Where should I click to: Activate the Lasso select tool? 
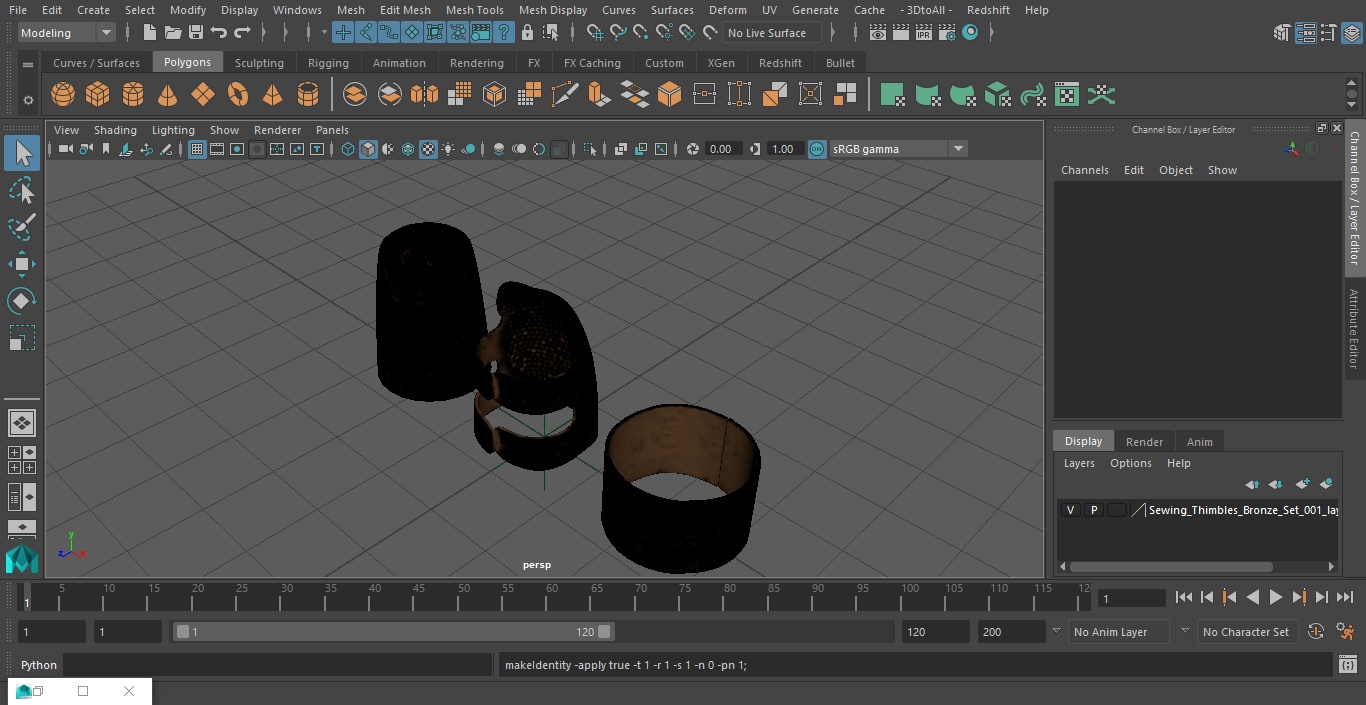coord(21,190)
